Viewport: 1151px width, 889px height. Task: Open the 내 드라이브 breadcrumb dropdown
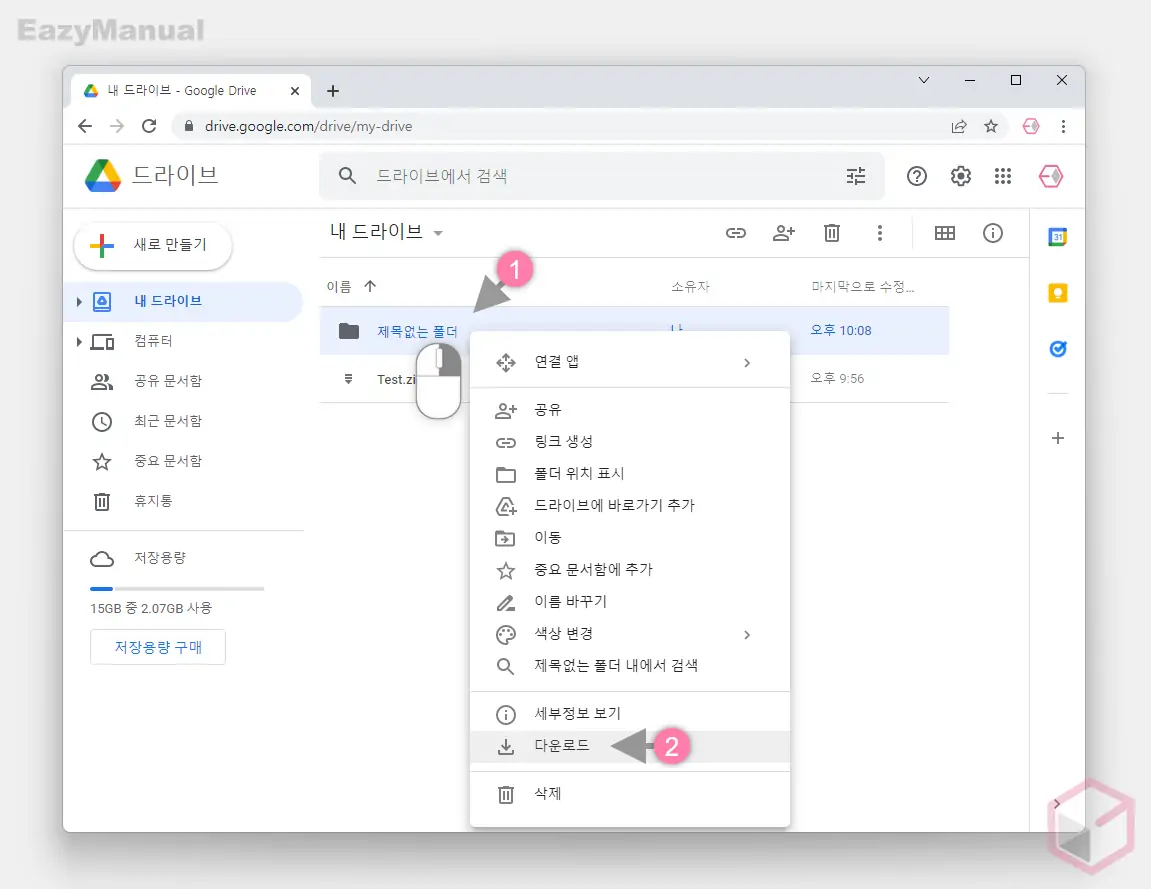click(437, 231)
